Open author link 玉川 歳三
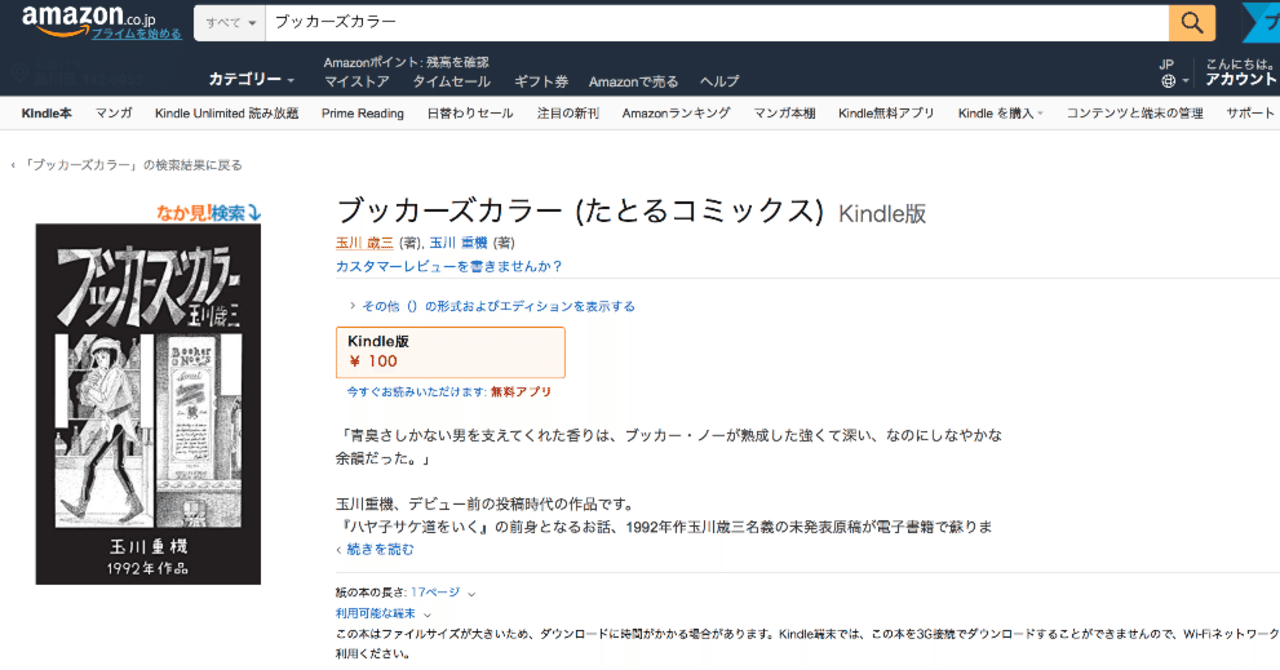The width and height of the screenshot is (1280, 670). pos(365,243)
